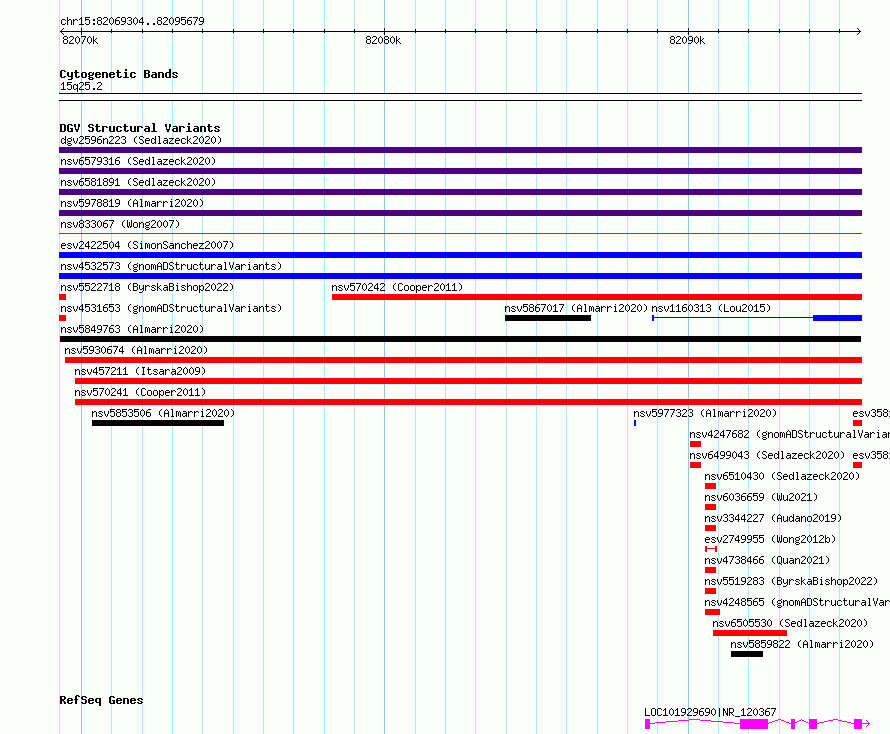Select the 15q25.2 band label

(x=81, y=86)
